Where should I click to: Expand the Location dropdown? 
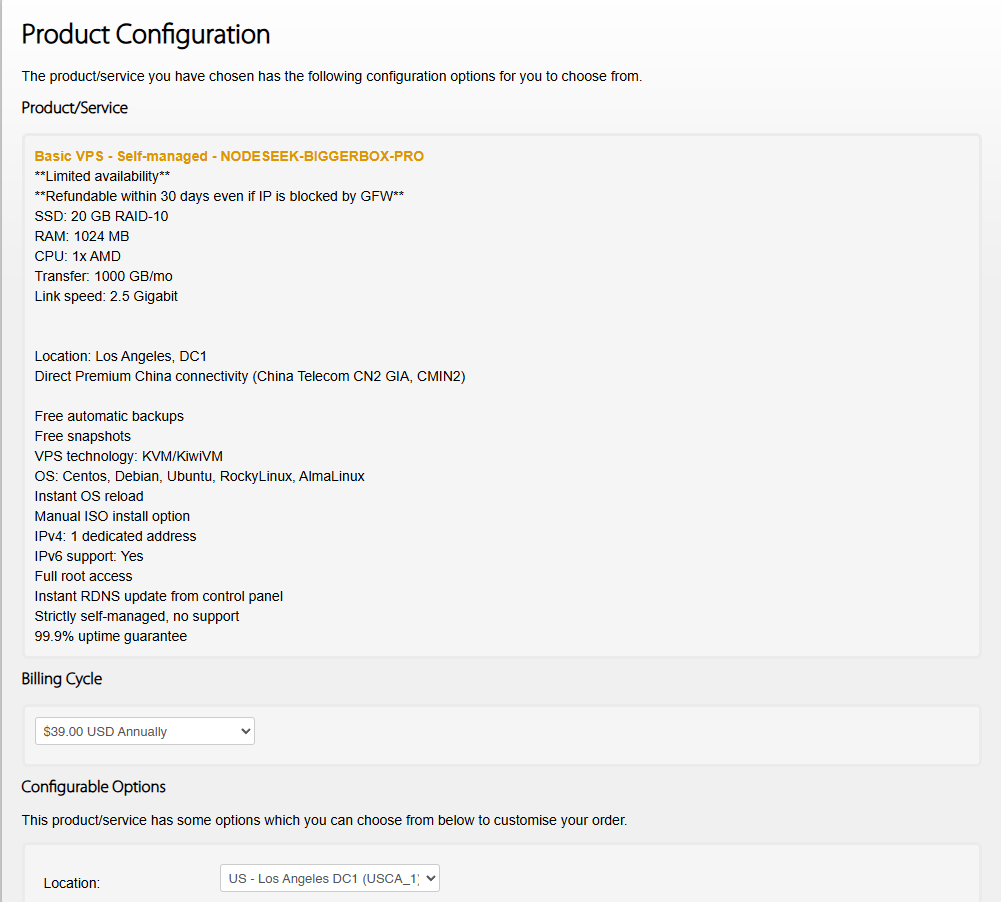tap(329, 878)
